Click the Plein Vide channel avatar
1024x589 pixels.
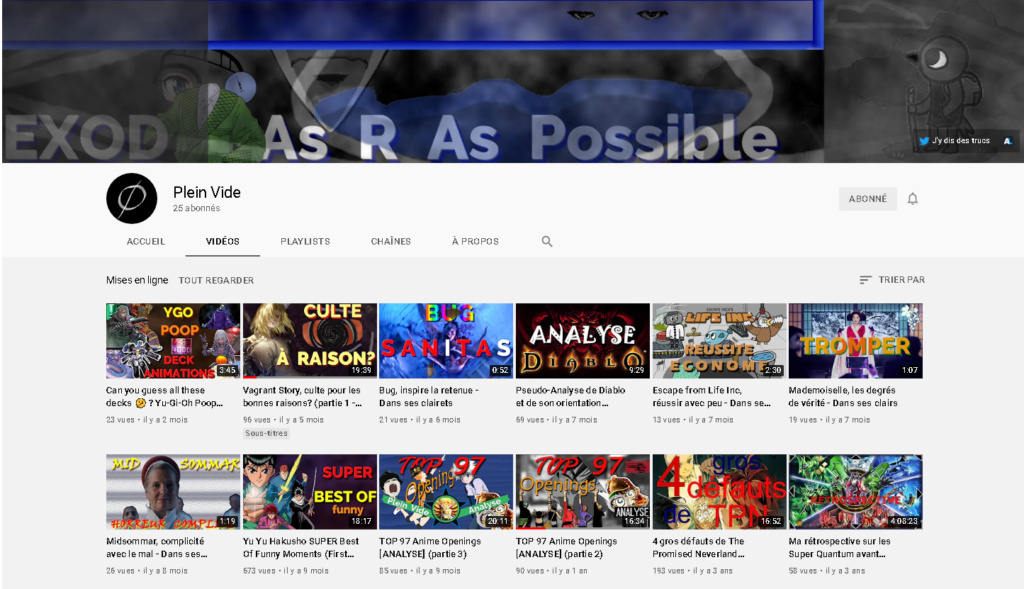coord(132,199)
